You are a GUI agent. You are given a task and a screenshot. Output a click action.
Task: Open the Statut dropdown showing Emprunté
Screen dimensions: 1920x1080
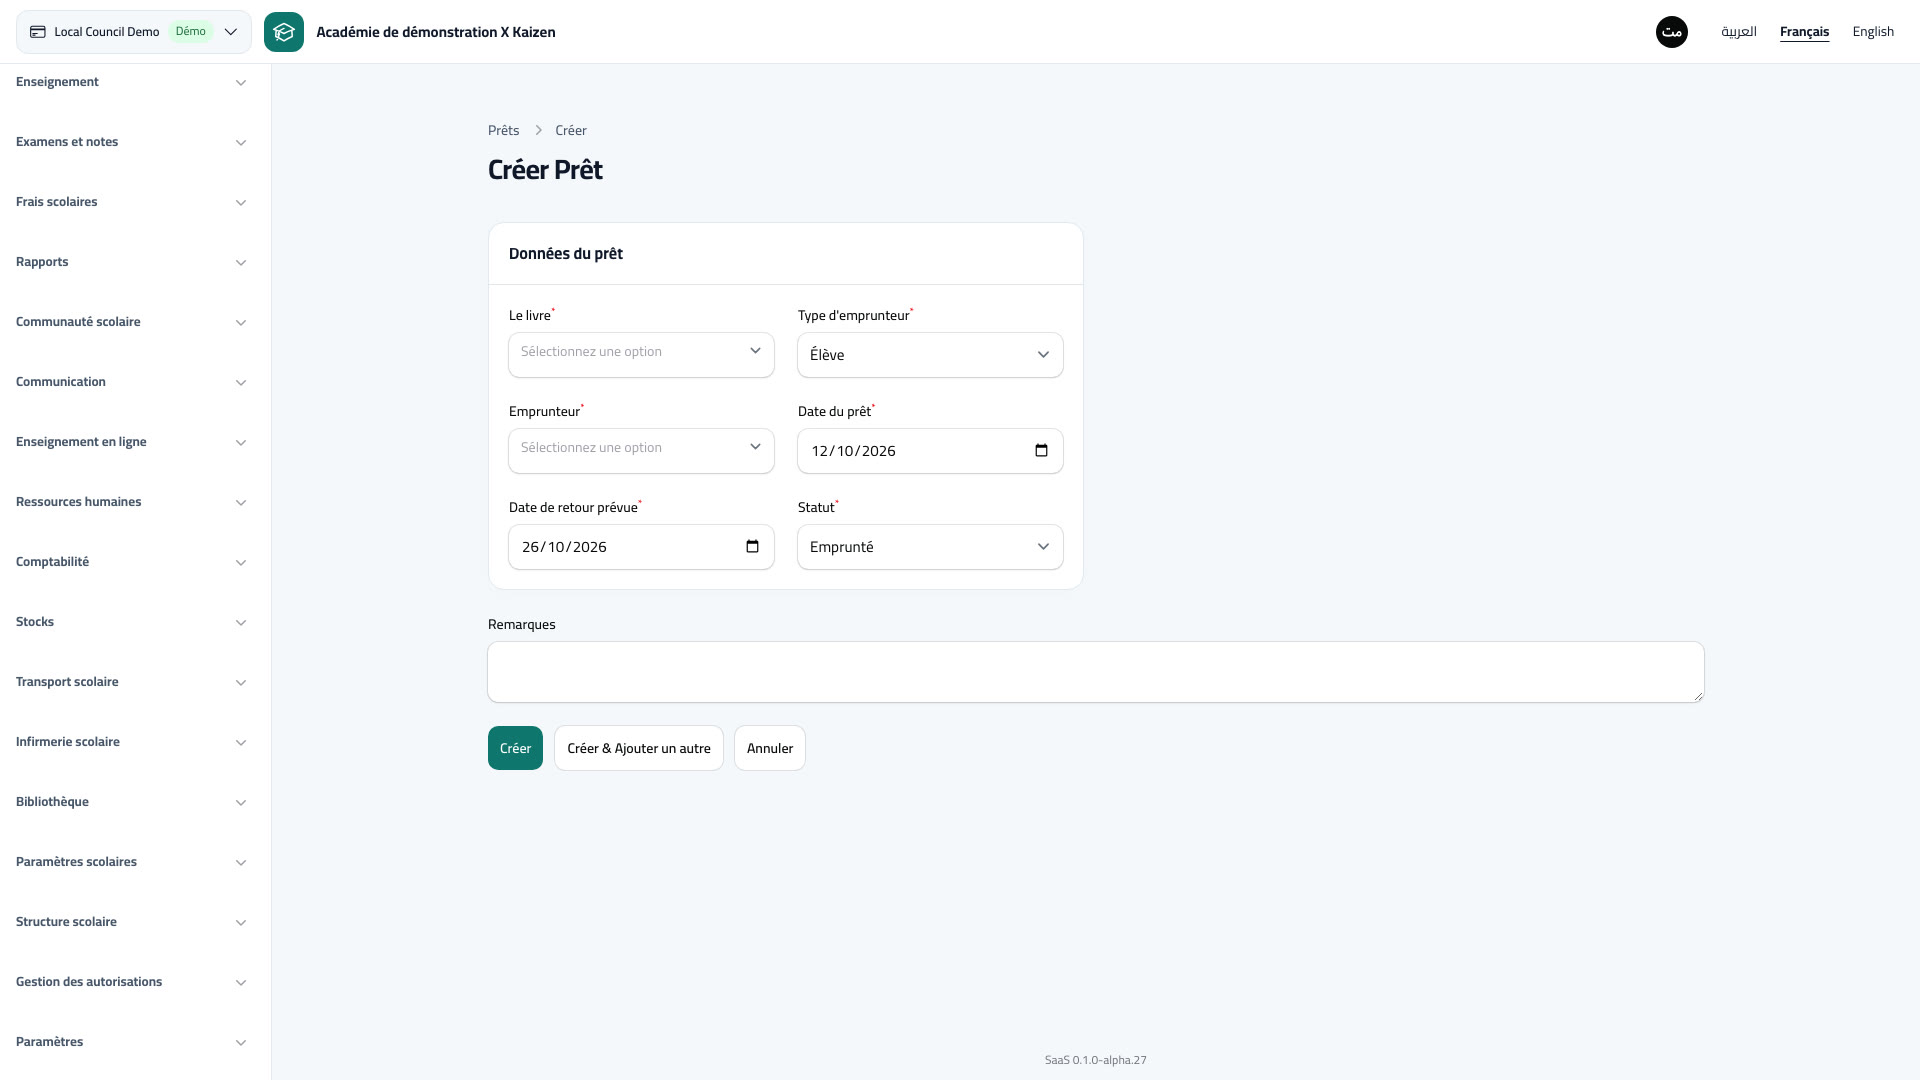(930, 547)
